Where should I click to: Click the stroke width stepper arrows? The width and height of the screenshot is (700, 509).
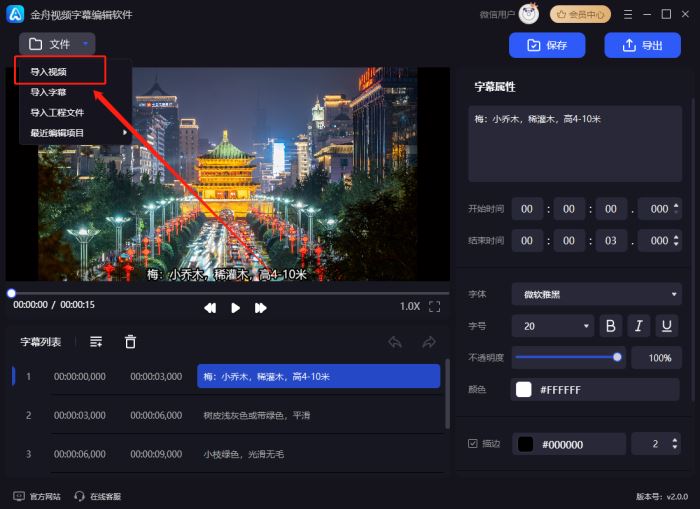[x=675, y=444]
